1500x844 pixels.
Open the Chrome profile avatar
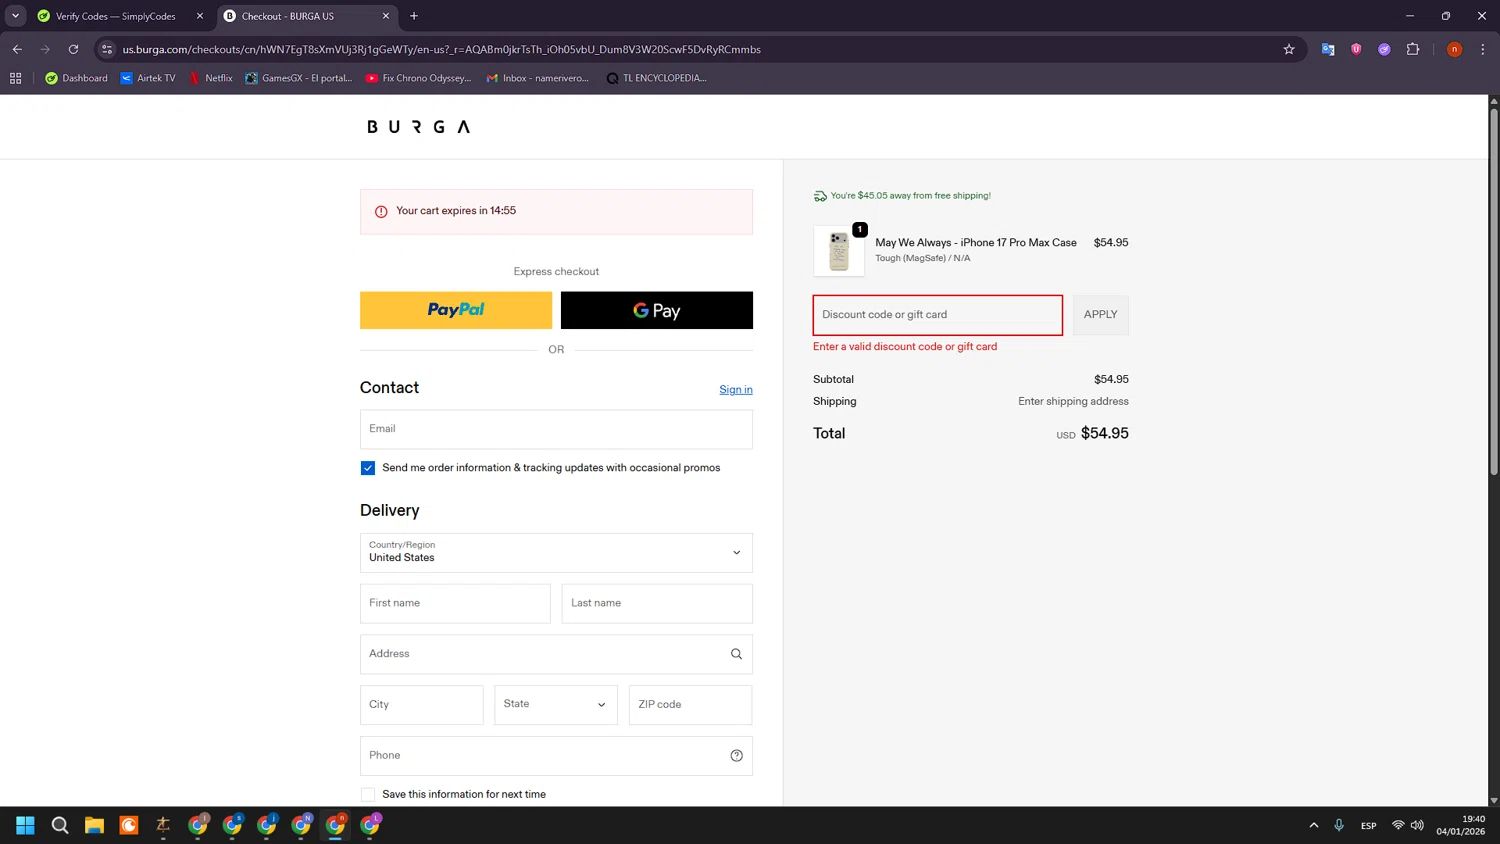(x=1454, y=49)
